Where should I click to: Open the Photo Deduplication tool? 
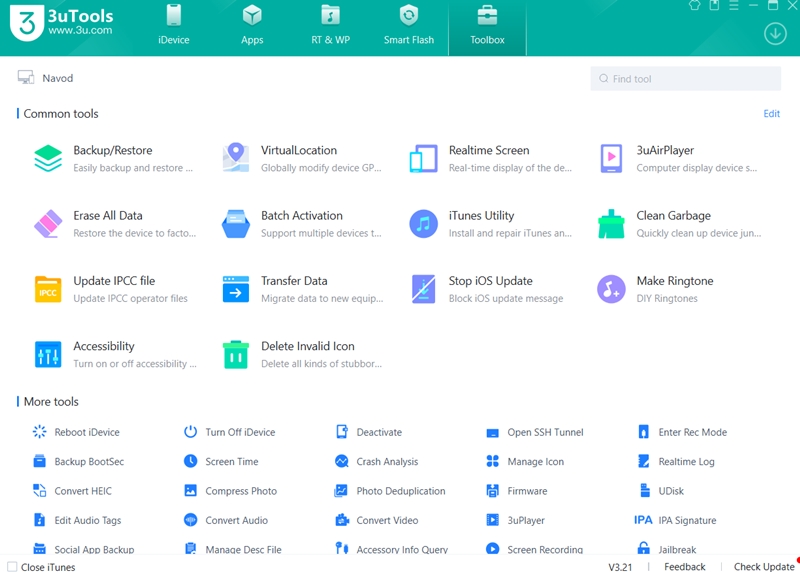[x=390, y=491]
